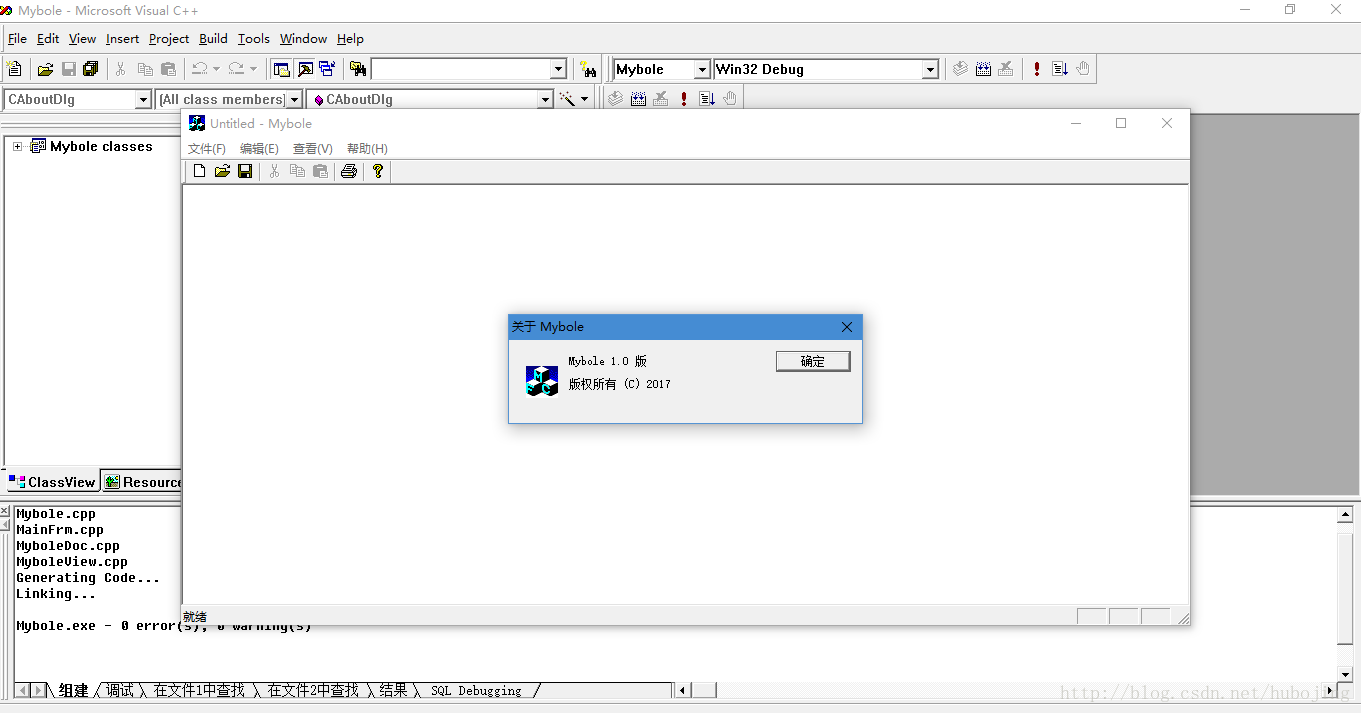Close the 关于 Mybole dialog

[x=847, y=327]
